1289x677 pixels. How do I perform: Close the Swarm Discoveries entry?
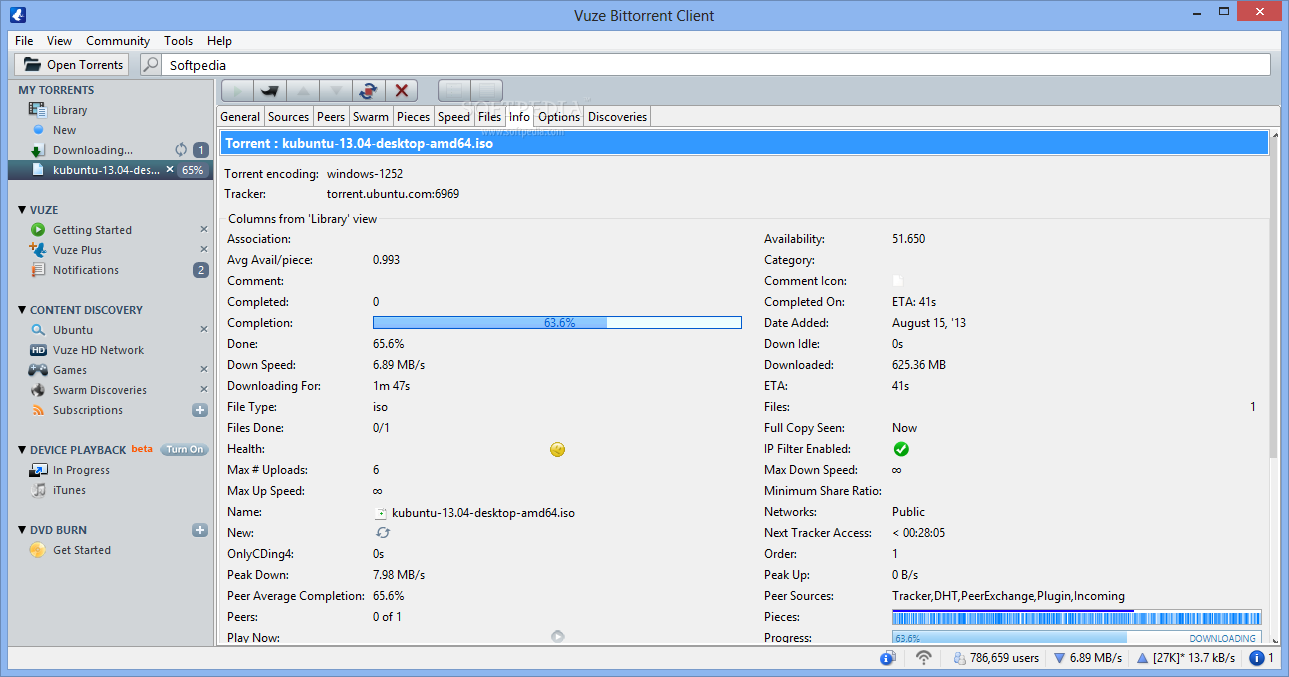(204, 390)
